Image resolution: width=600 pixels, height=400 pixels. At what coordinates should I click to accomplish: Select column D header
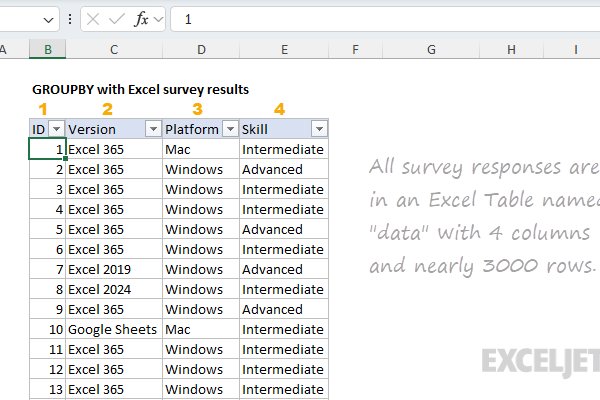coord(201,49)
